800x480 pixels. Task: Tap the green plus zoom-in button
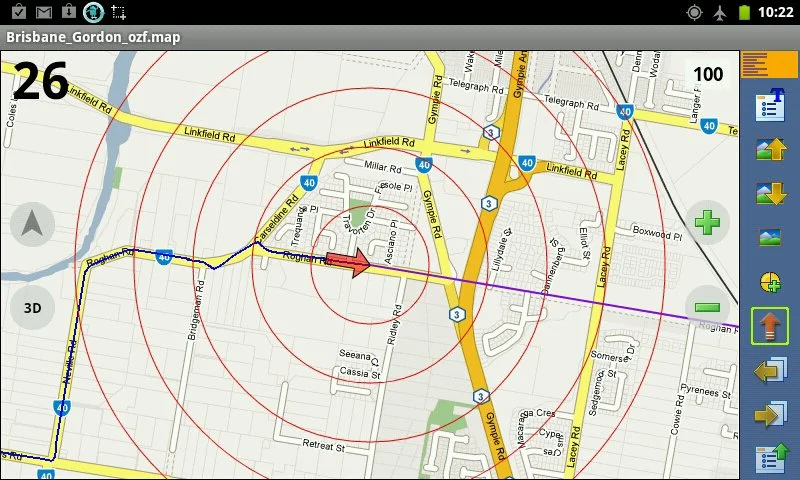708,222
